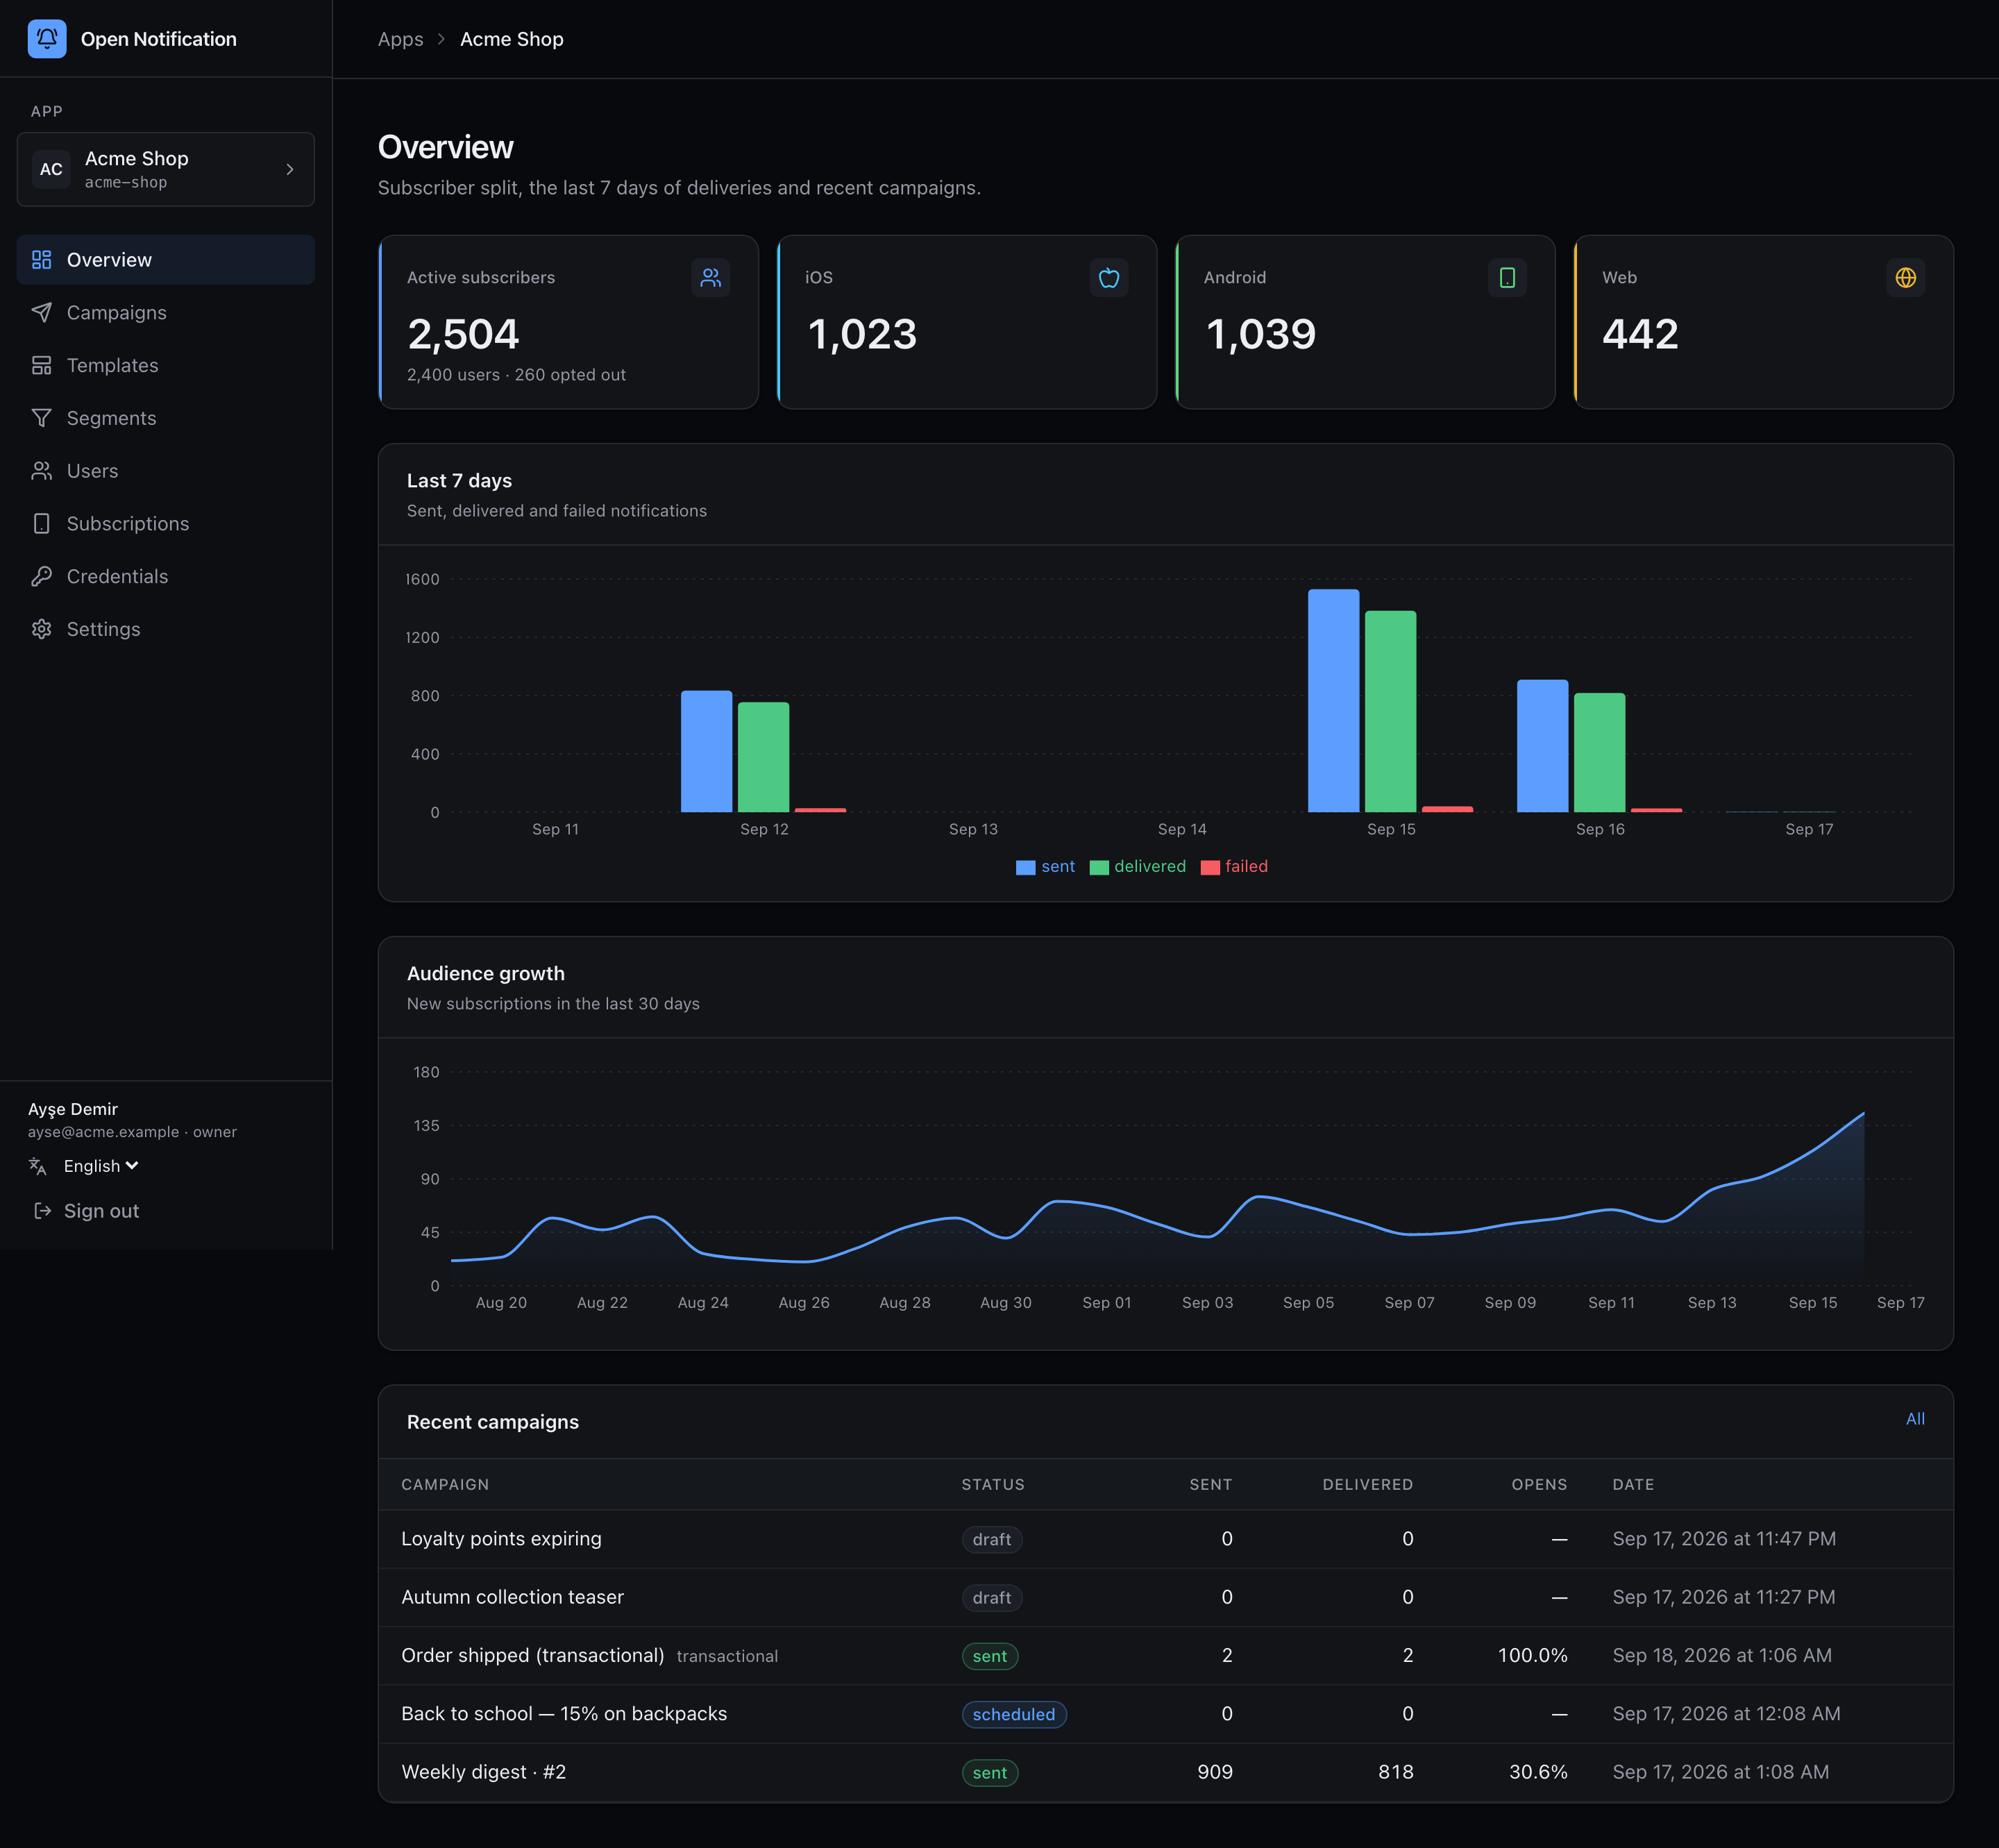Click the date Sep 18, 2026 at 1:06 AM
This screenshot has height=1848, width=1999.
coord(1722,1656)
